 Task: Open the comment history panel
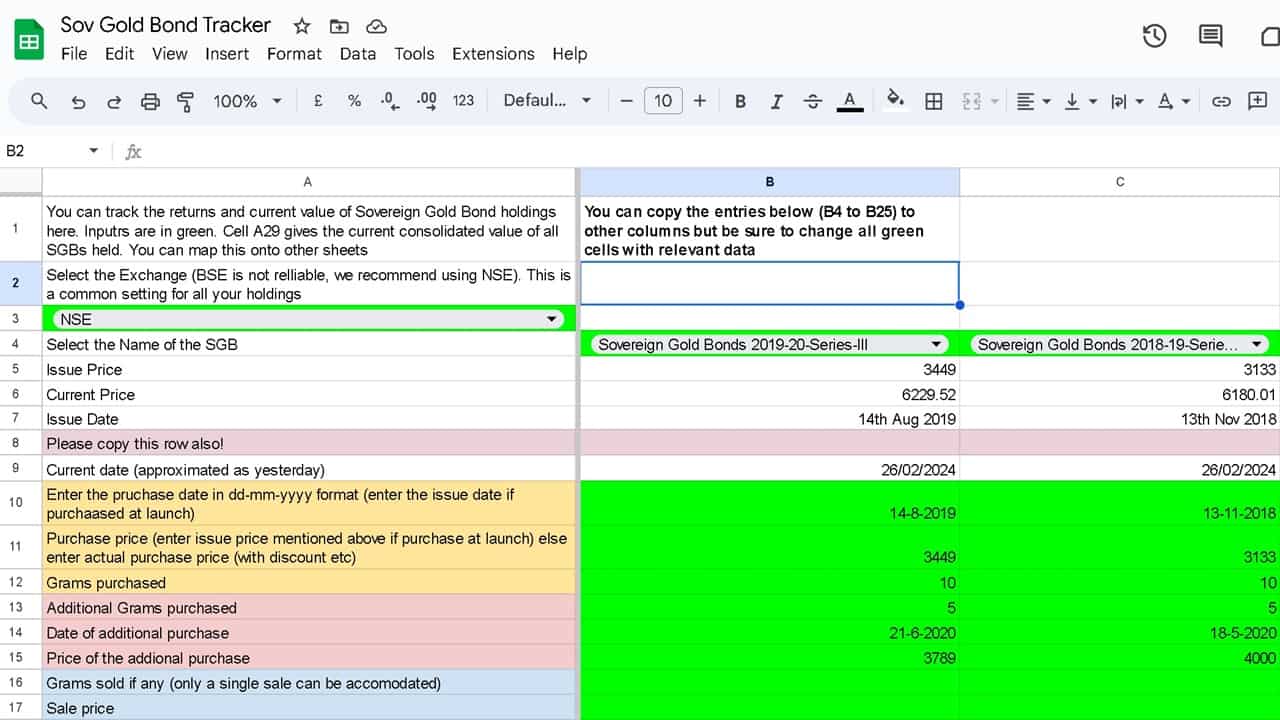pos(1210,35)
